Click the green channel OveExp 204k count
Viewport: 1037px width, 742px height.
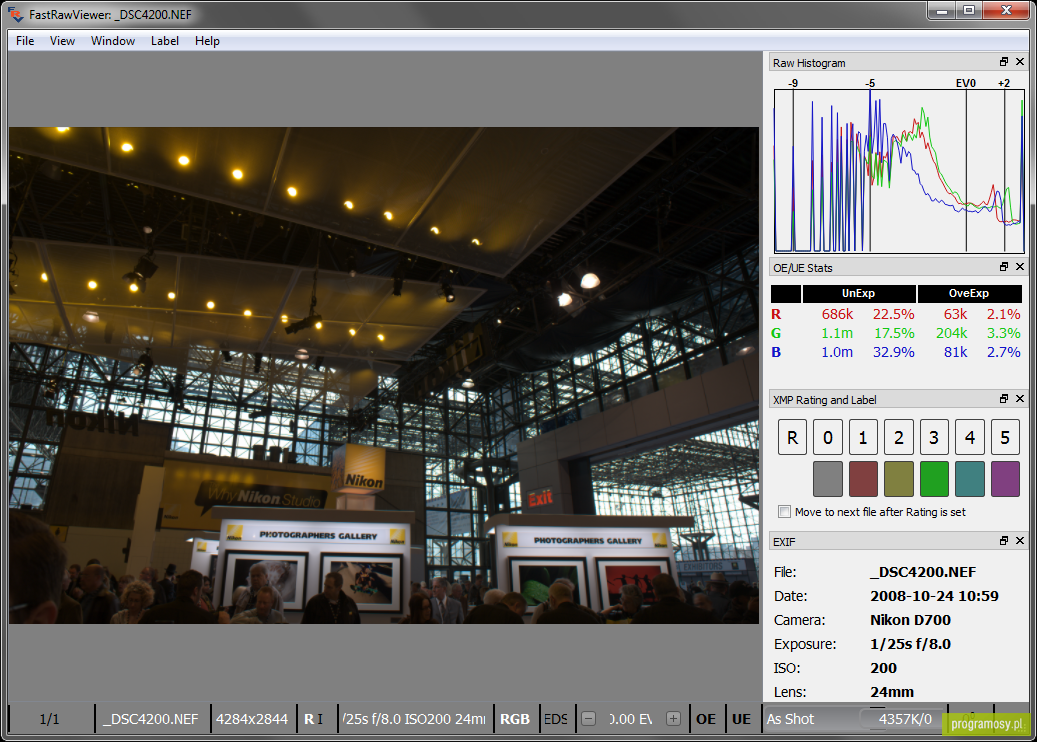click(x=952, y=333)
